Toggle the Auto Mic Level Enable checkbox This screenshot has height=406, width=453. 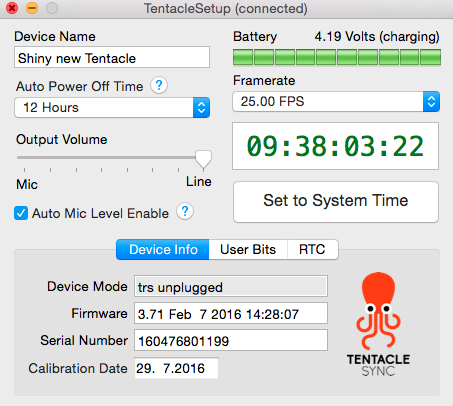tap(21, 213)
